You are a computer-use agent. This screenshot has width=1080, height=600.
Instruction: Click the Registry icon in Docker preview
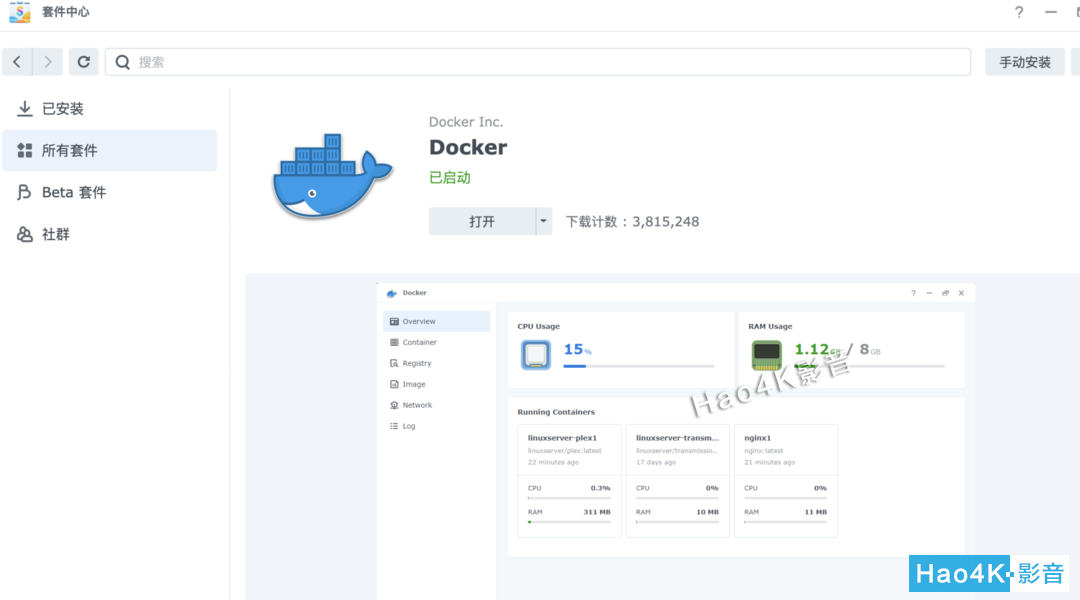click(394, 363)
